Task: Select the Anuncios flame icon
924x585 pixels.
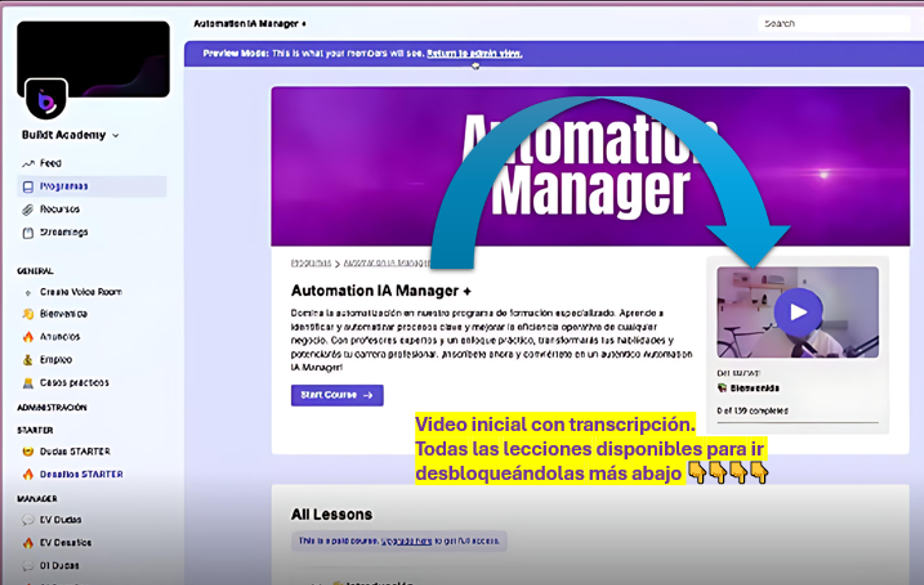Action: pos(27,339)
